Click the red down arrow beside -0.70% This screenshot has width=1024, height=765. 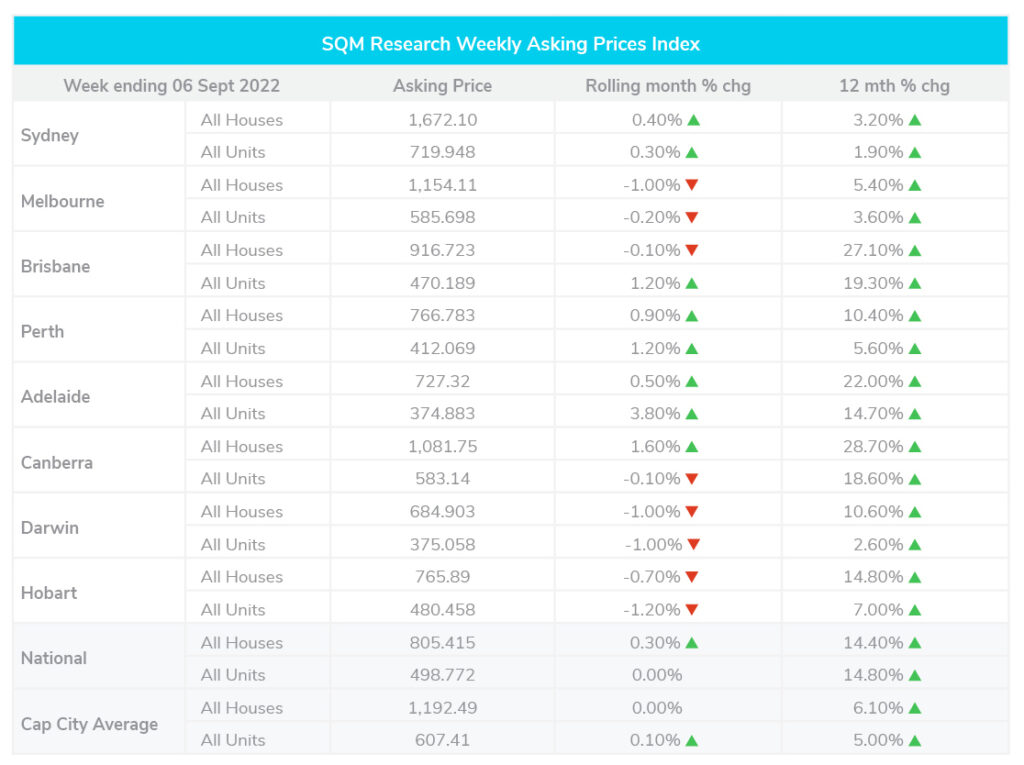692,577
